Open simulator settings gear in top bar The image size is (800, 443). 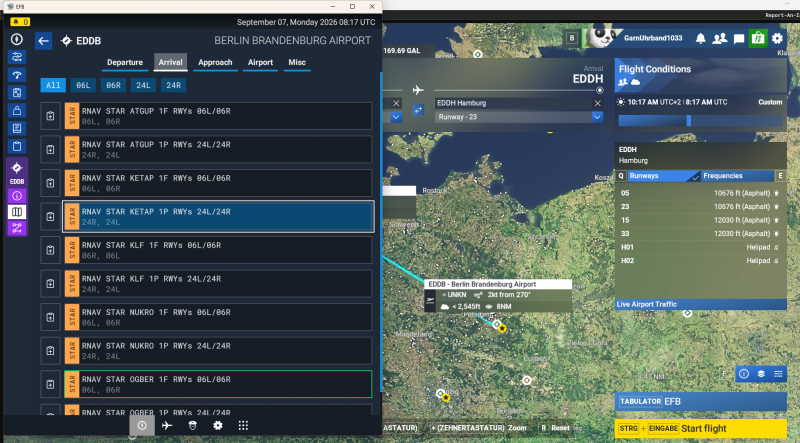777,38
